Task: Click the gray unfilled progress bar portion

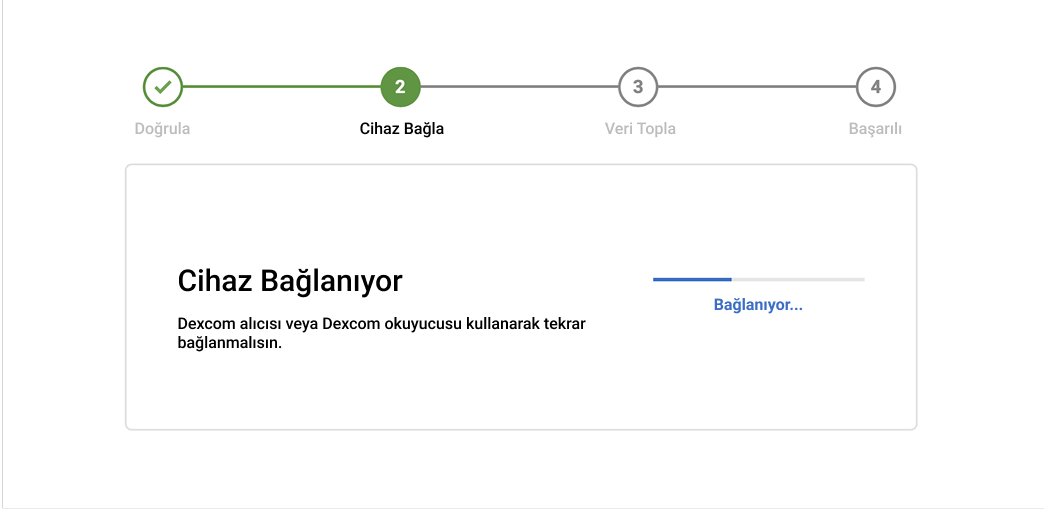Action: [798, 279]
